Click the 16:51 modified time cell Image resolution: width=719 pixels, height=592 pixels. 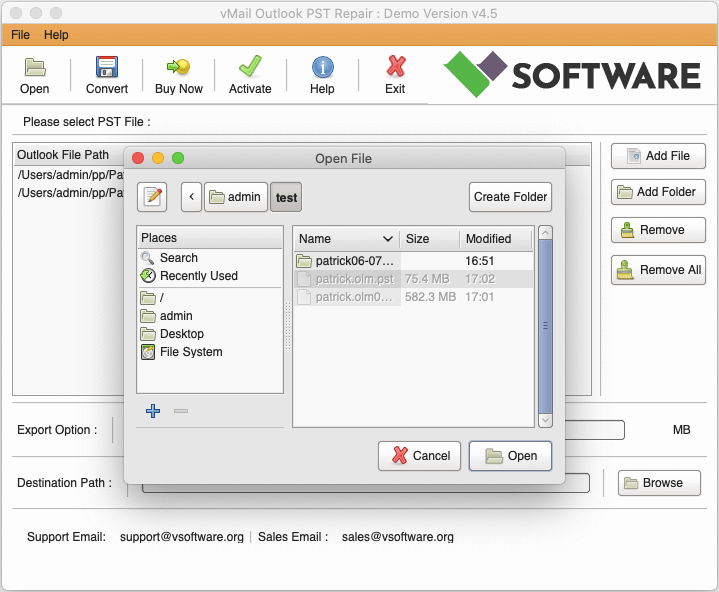pos(480,261)
